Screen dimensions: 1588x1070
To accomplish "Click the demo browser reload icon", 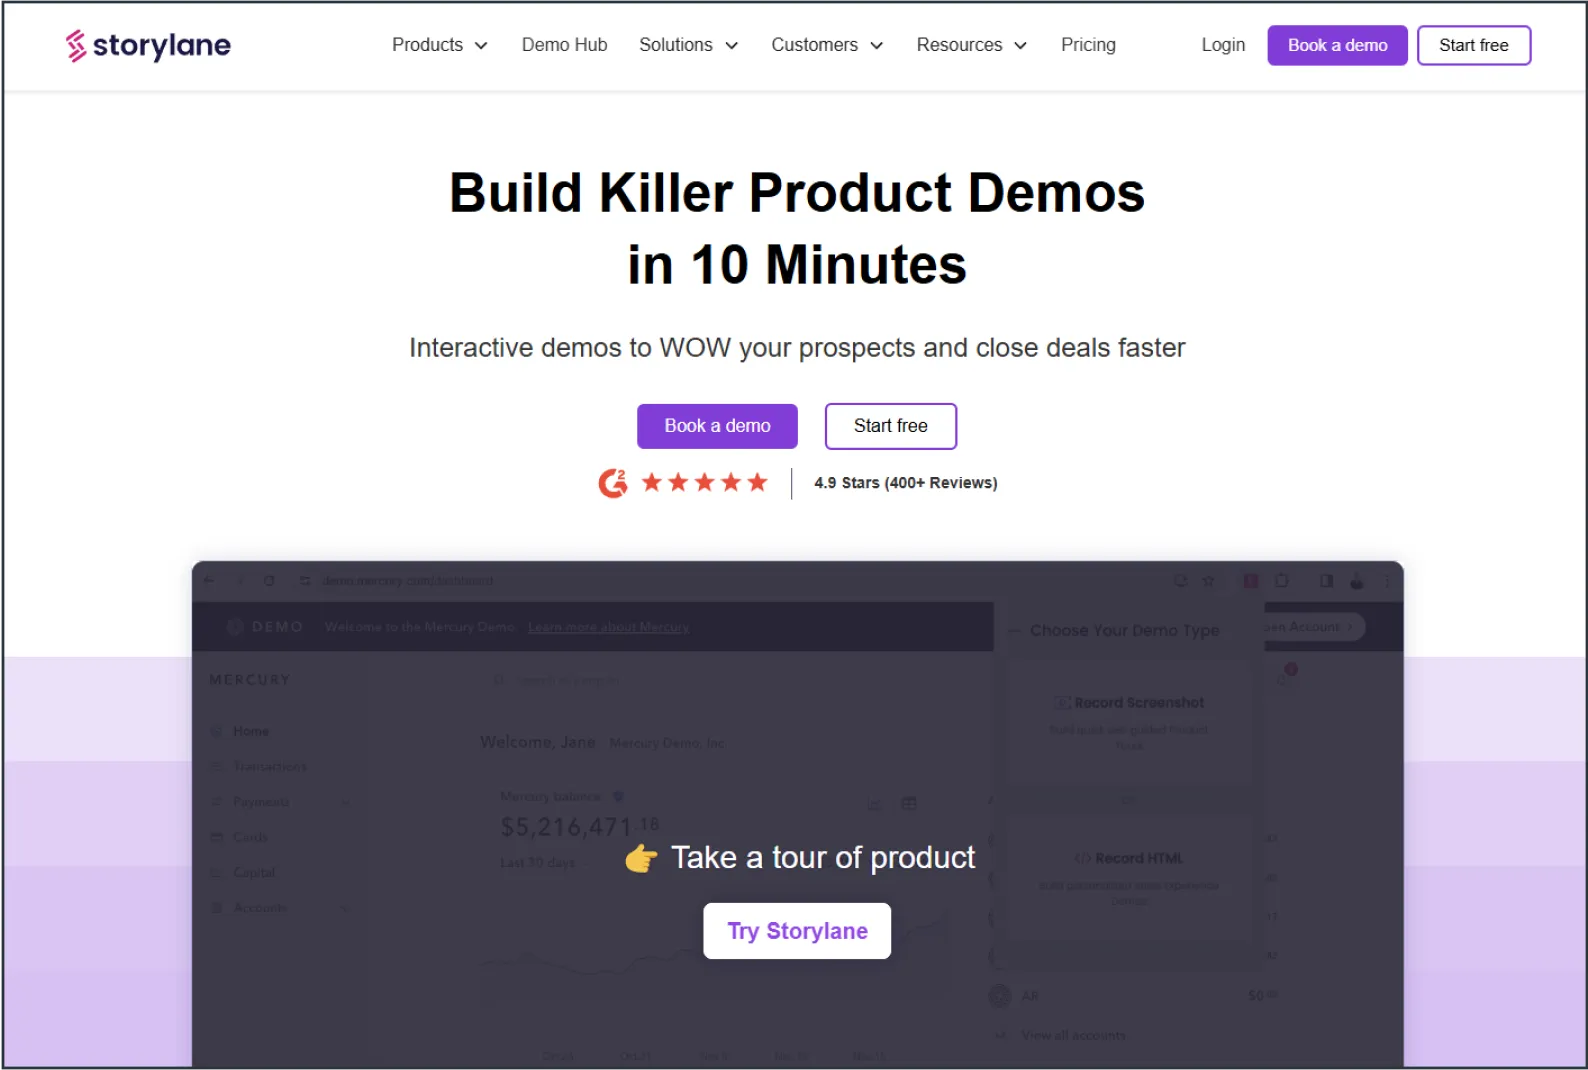I will point(269,581).
